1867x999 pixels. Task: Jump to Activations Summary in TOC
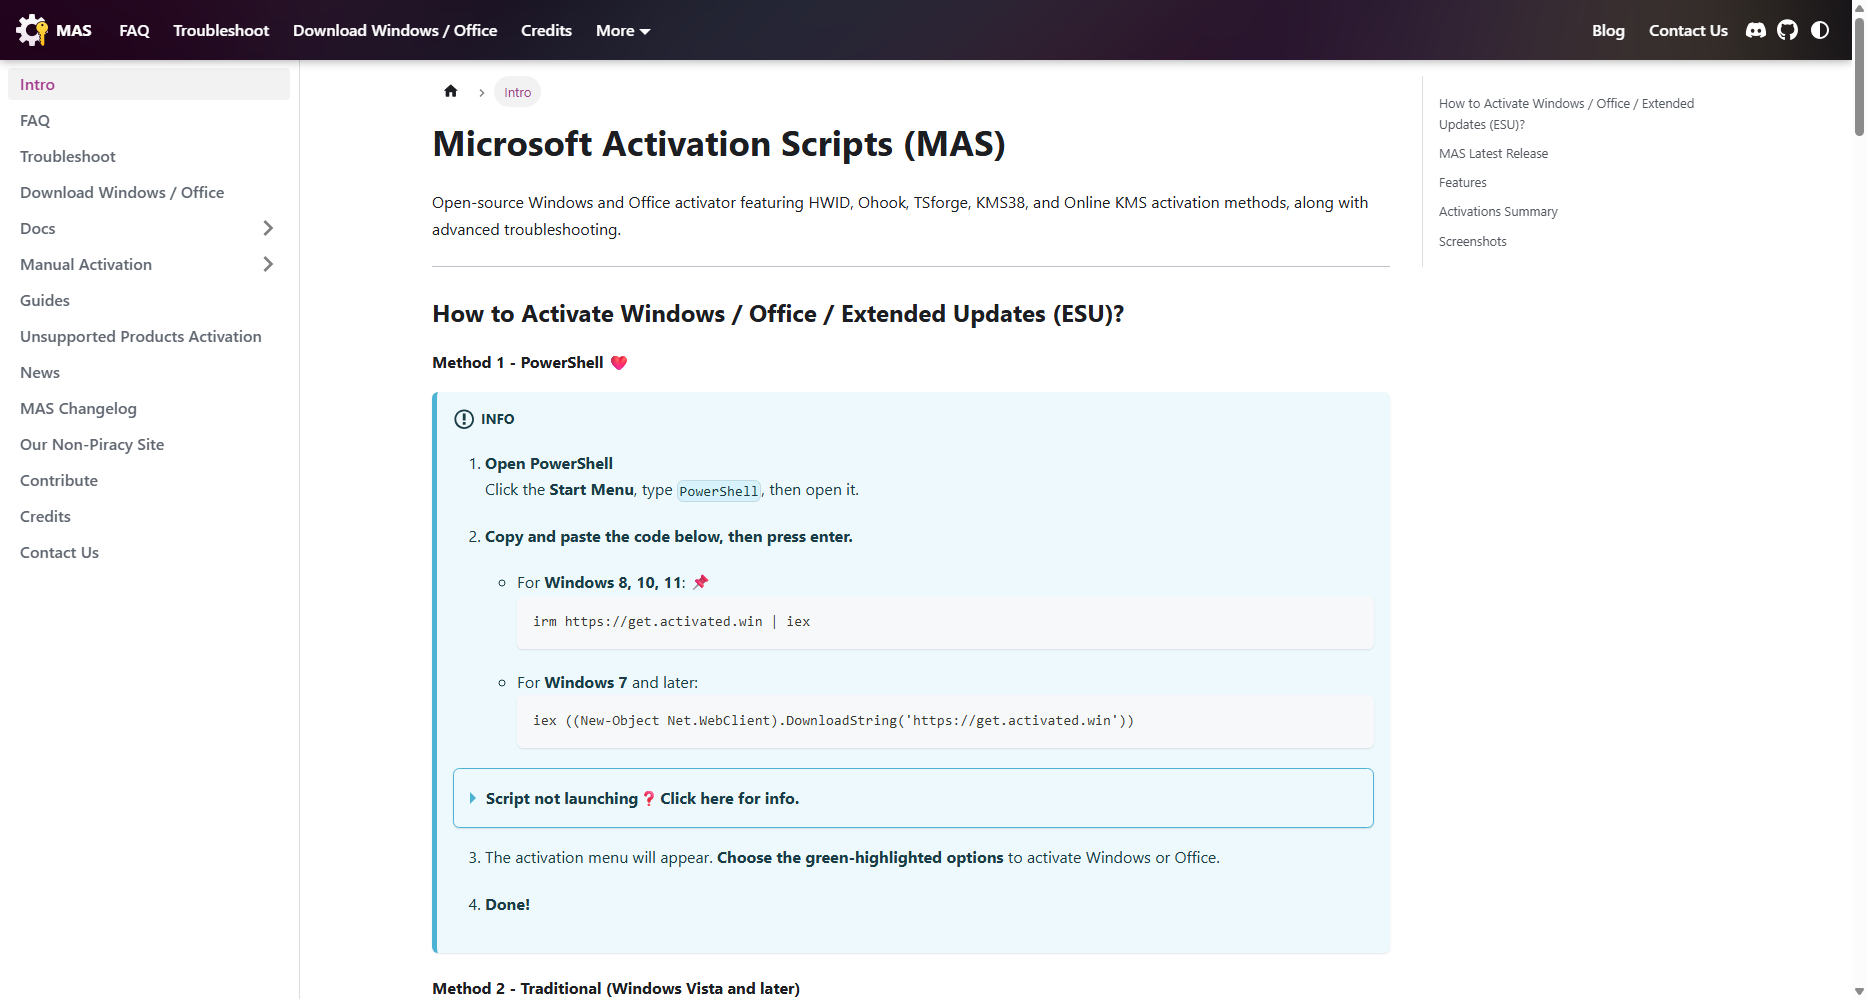coord(1498,211)
